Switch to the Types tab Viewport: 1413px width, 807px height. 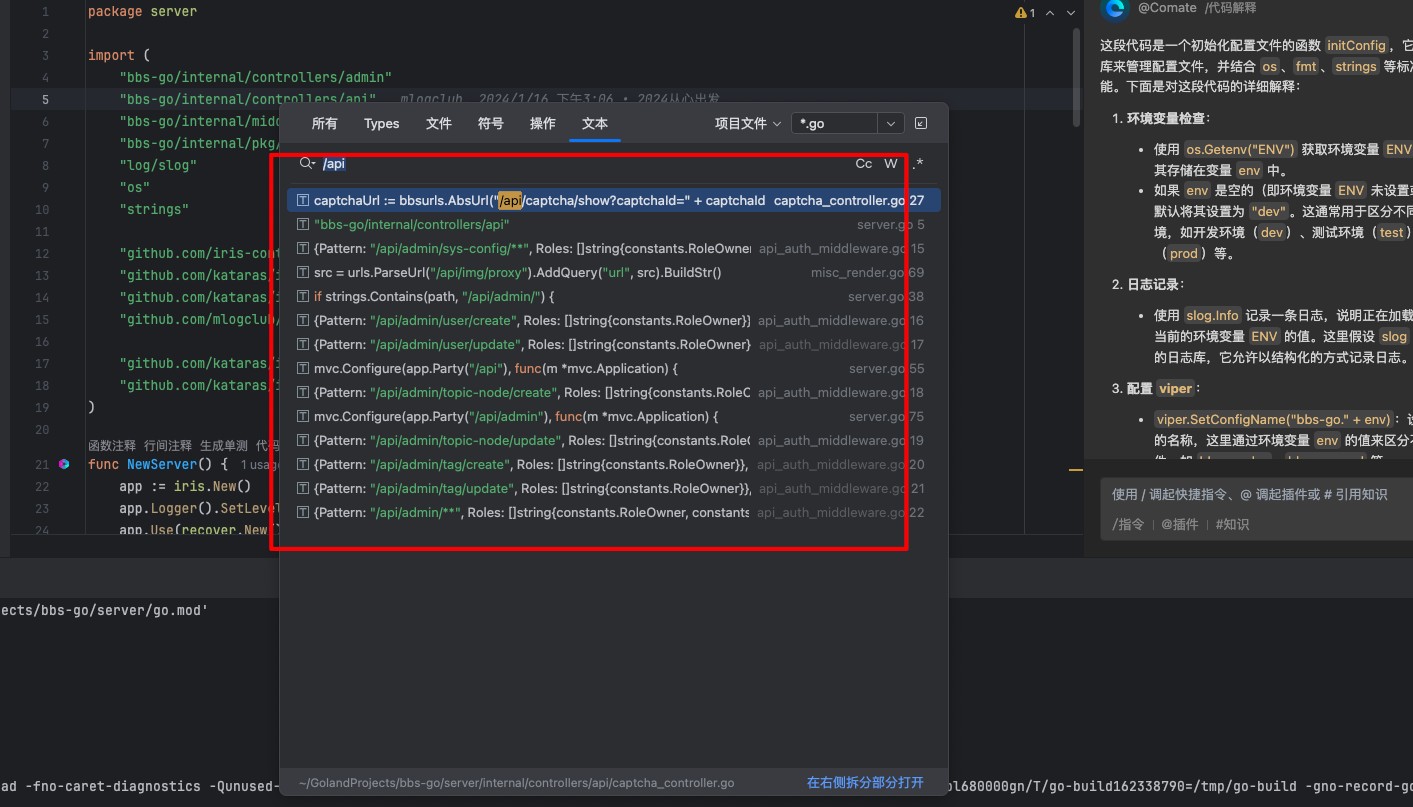point(382,123)
